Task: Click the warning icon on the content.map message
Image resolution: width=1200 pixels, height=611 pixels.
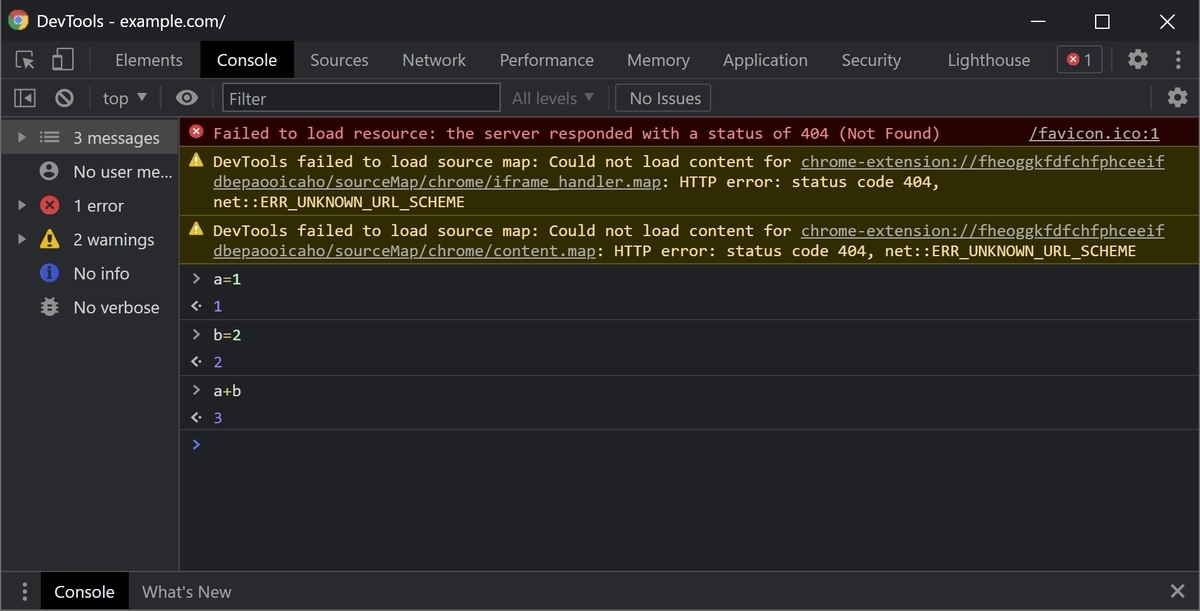Action: 196,229
